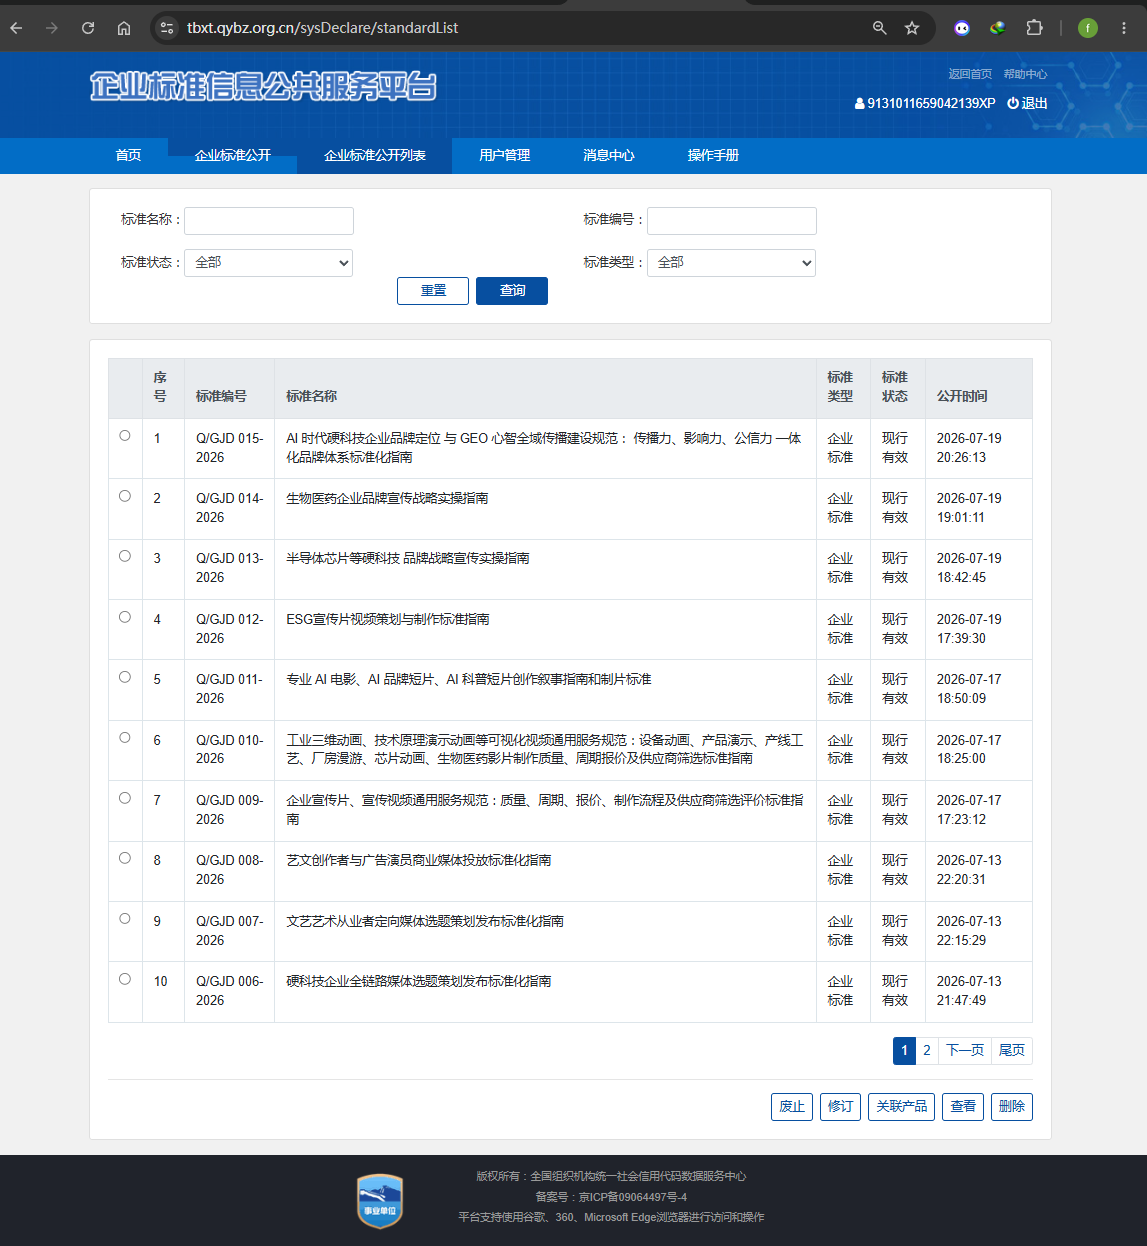Click the purple mask extension icon
1147x1246 pixels.
(x=962, y=28)
